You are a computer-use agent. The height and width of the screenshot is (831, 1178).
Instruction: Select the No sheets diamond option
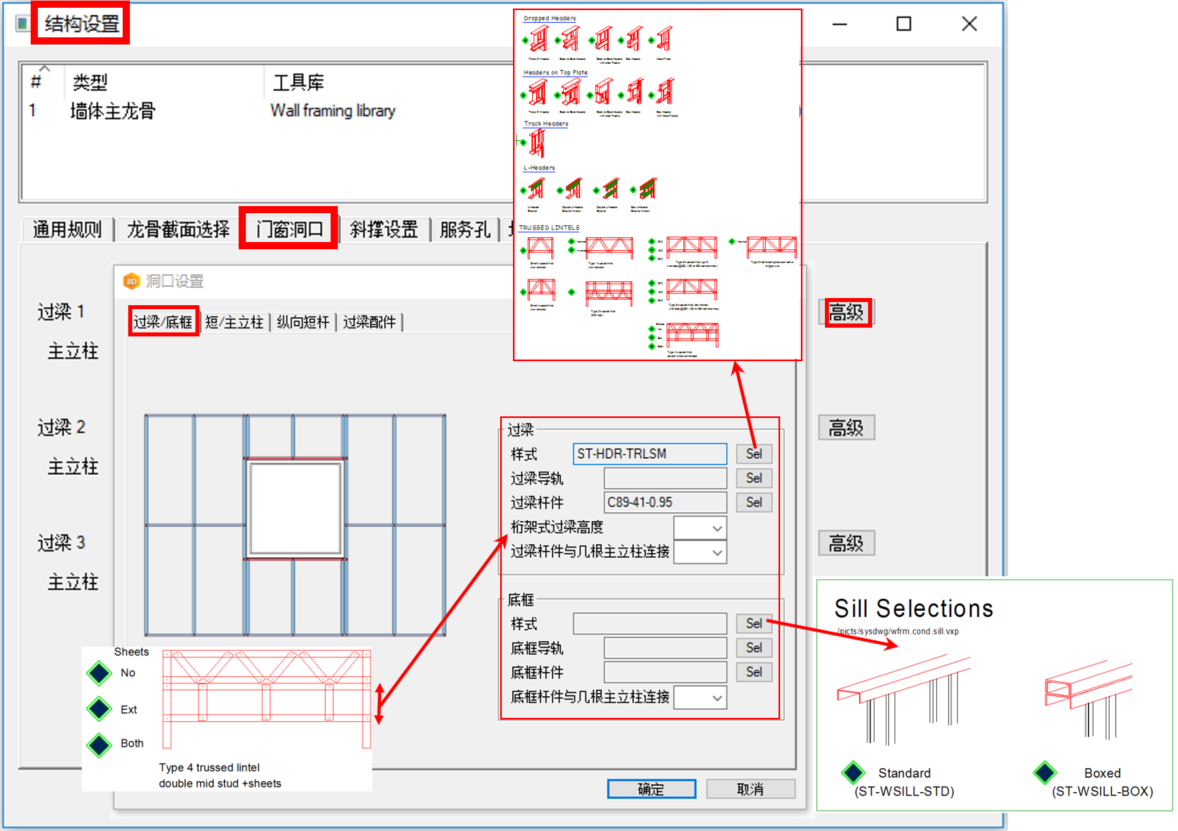pos(99,673)
